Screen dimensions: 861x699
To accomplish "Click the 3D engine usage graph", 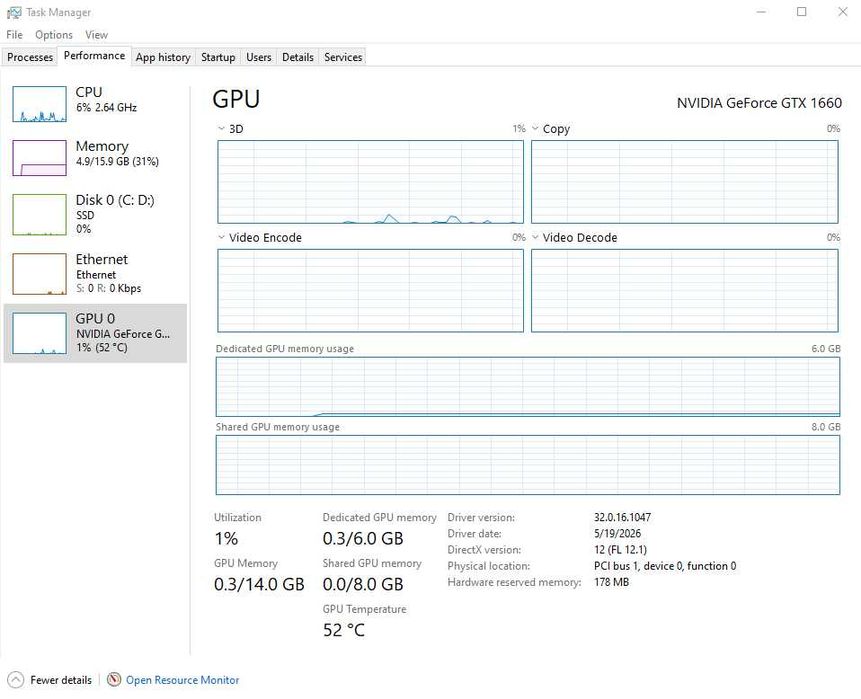I will [371, 182].
